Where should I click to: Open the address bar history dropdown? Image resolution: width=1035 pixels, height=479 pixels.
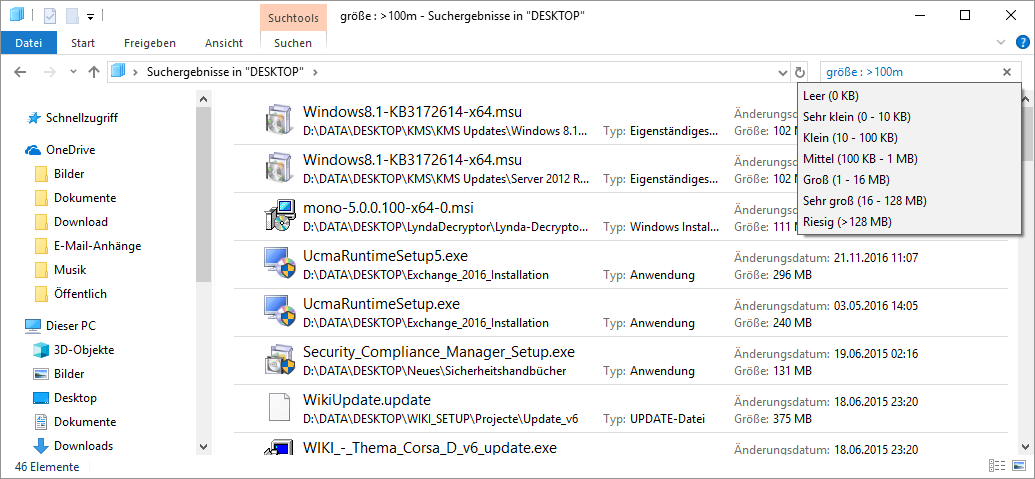(782, 72)
